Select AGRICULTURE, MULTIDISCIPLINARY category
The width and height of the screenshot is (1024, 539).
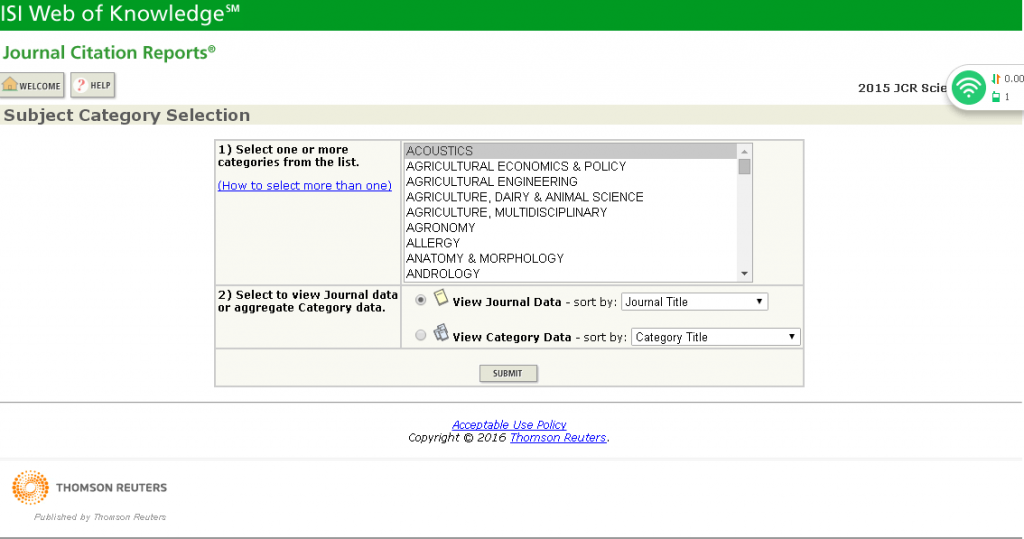(x=571, y=212)
